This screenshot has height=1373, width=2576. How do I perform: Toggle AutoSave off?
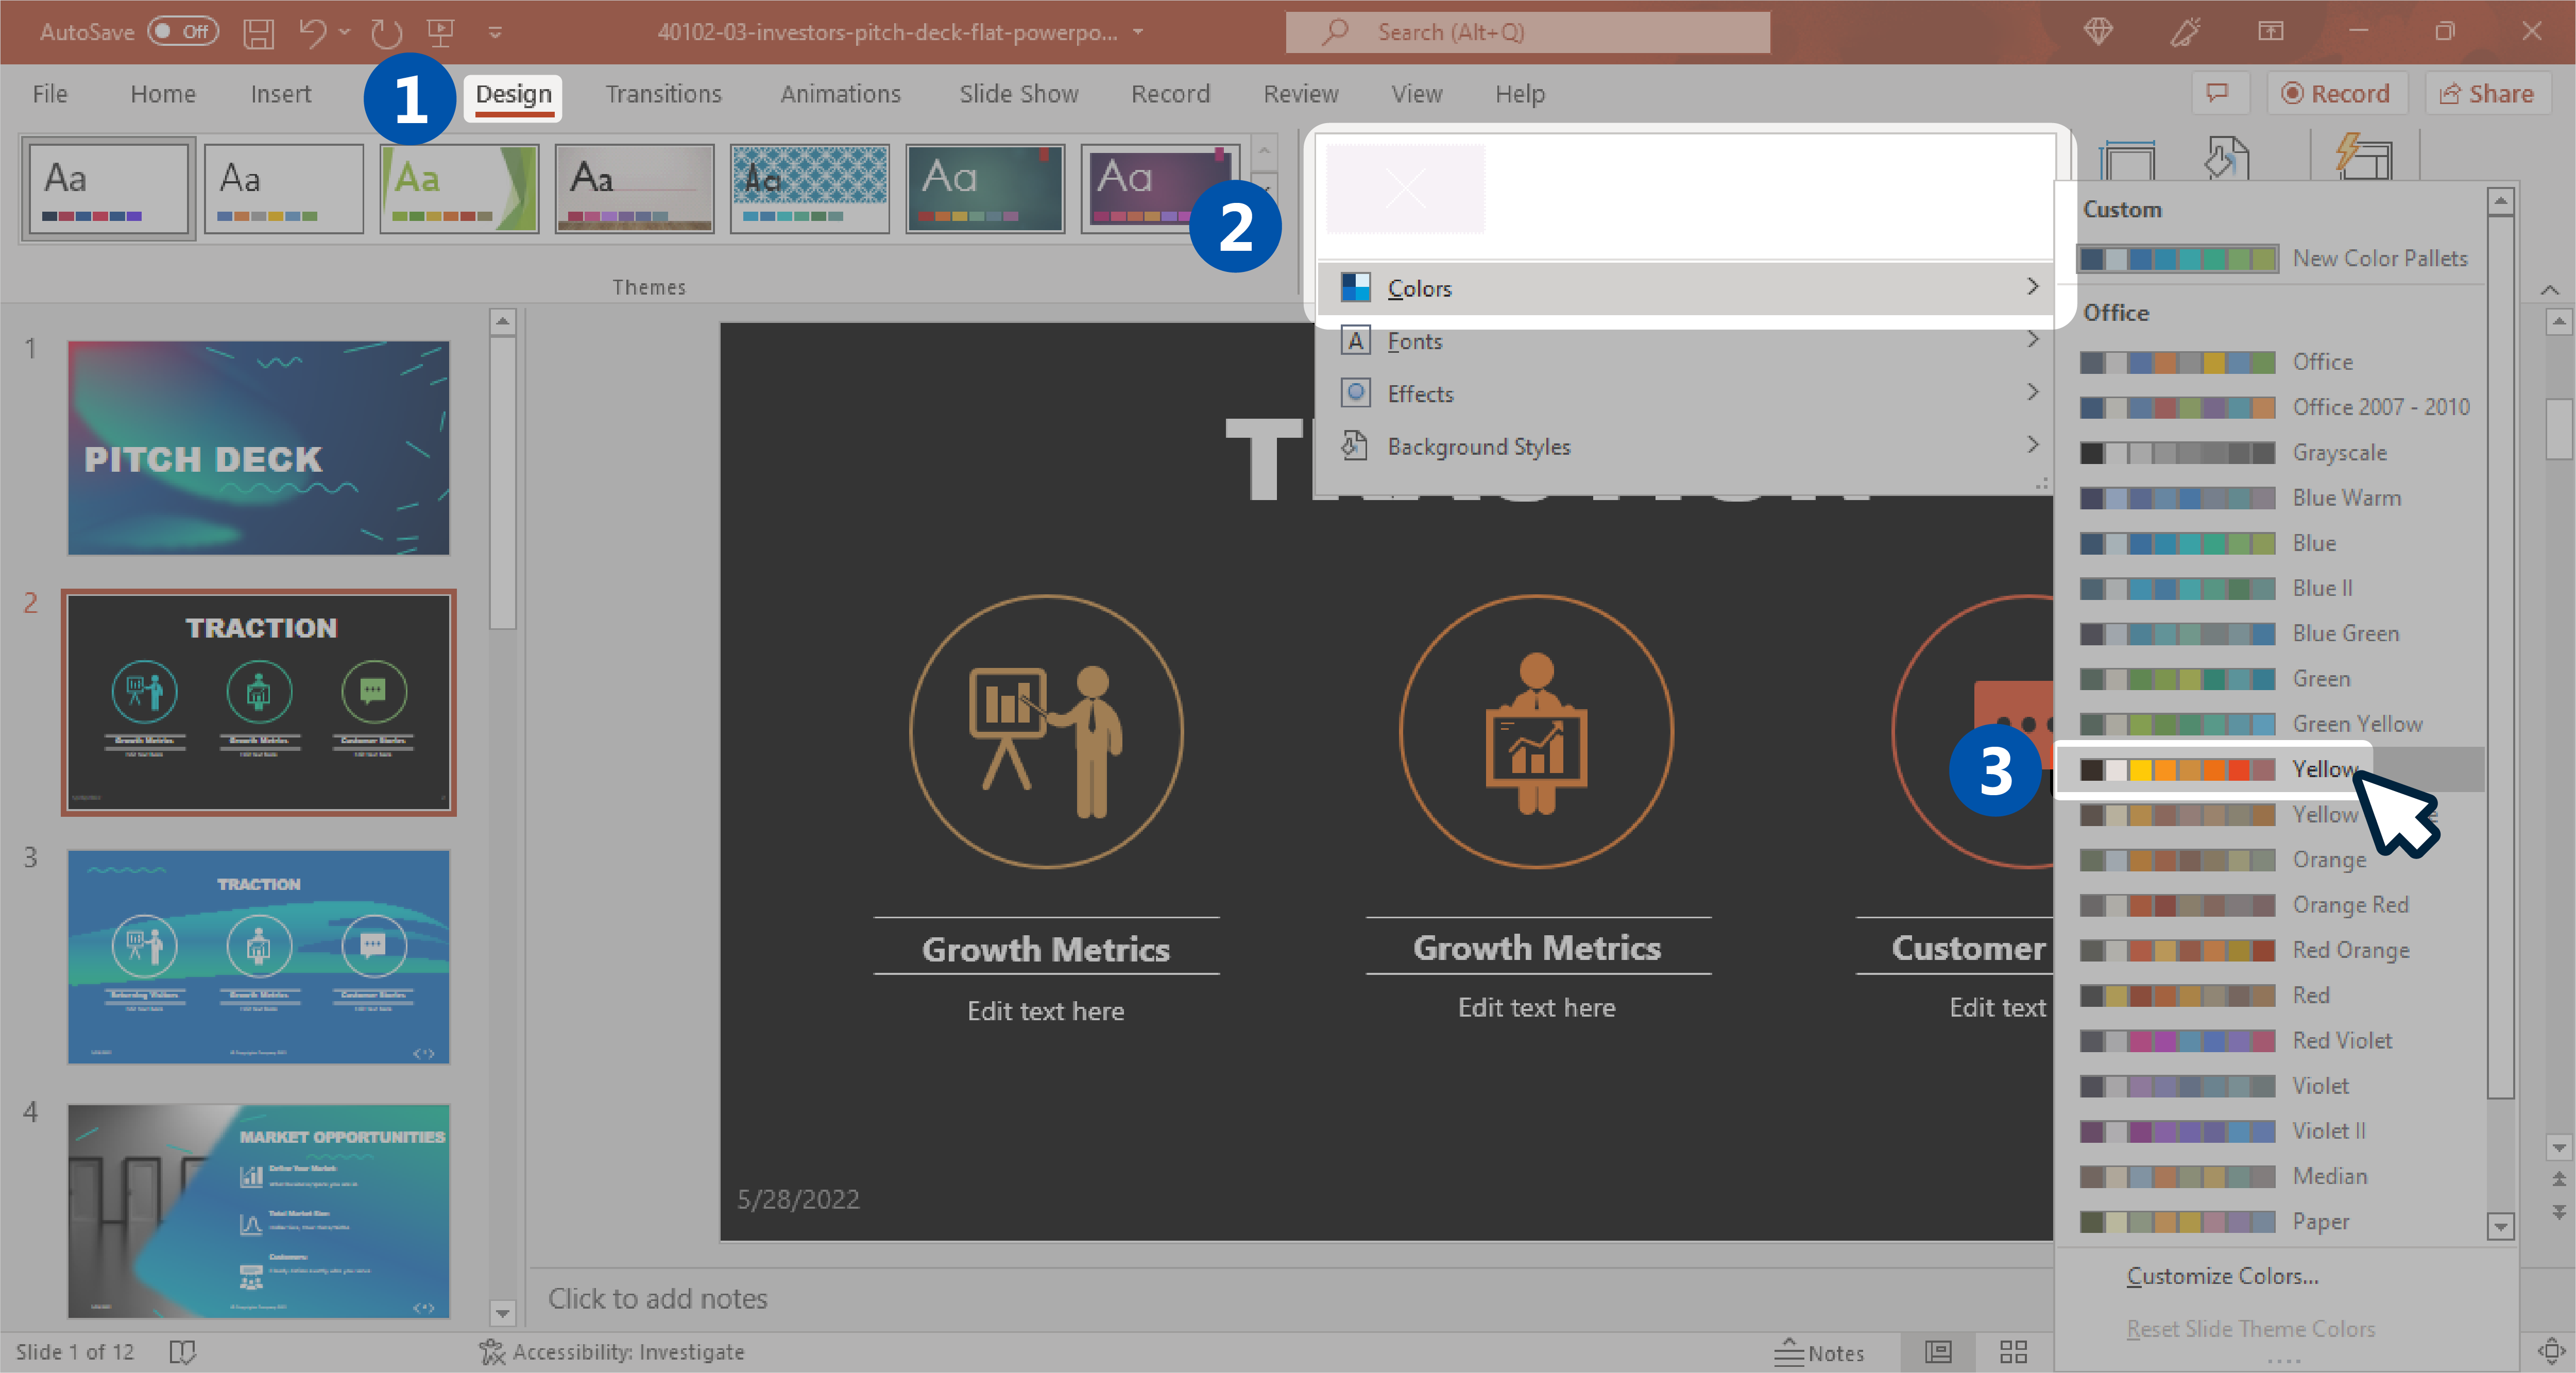[x=183, y=31]
